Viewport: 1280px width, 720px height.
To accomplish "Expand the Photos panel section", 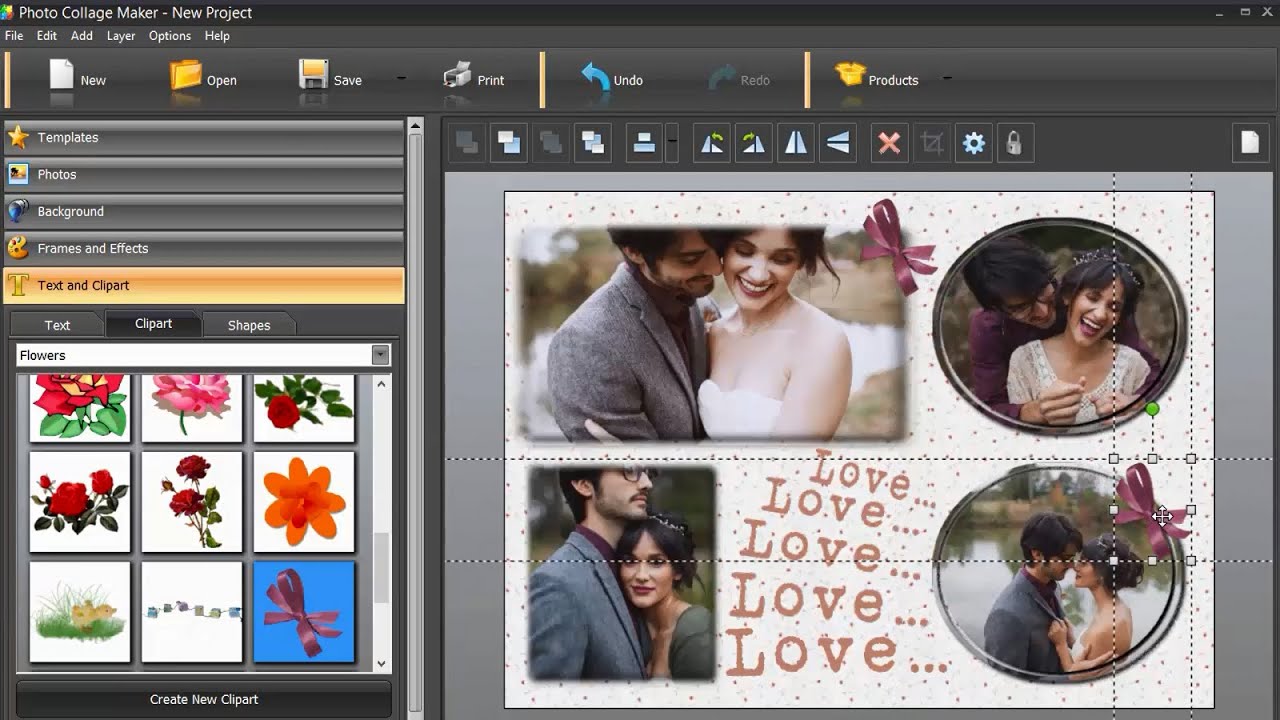I will point(204,174).
